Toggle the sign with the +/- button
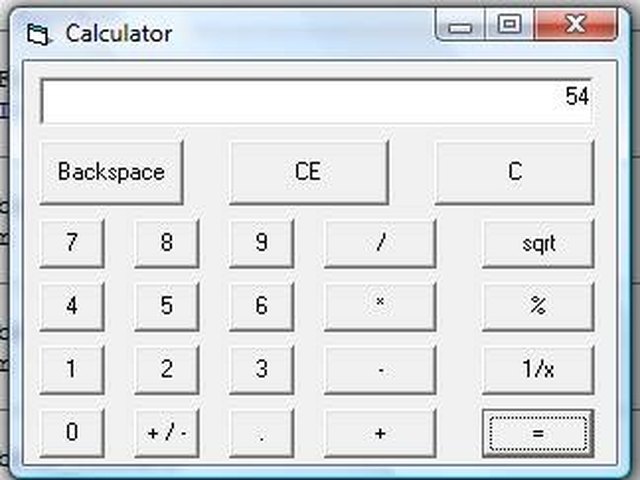Screen dimensions: 640x480 167,433
